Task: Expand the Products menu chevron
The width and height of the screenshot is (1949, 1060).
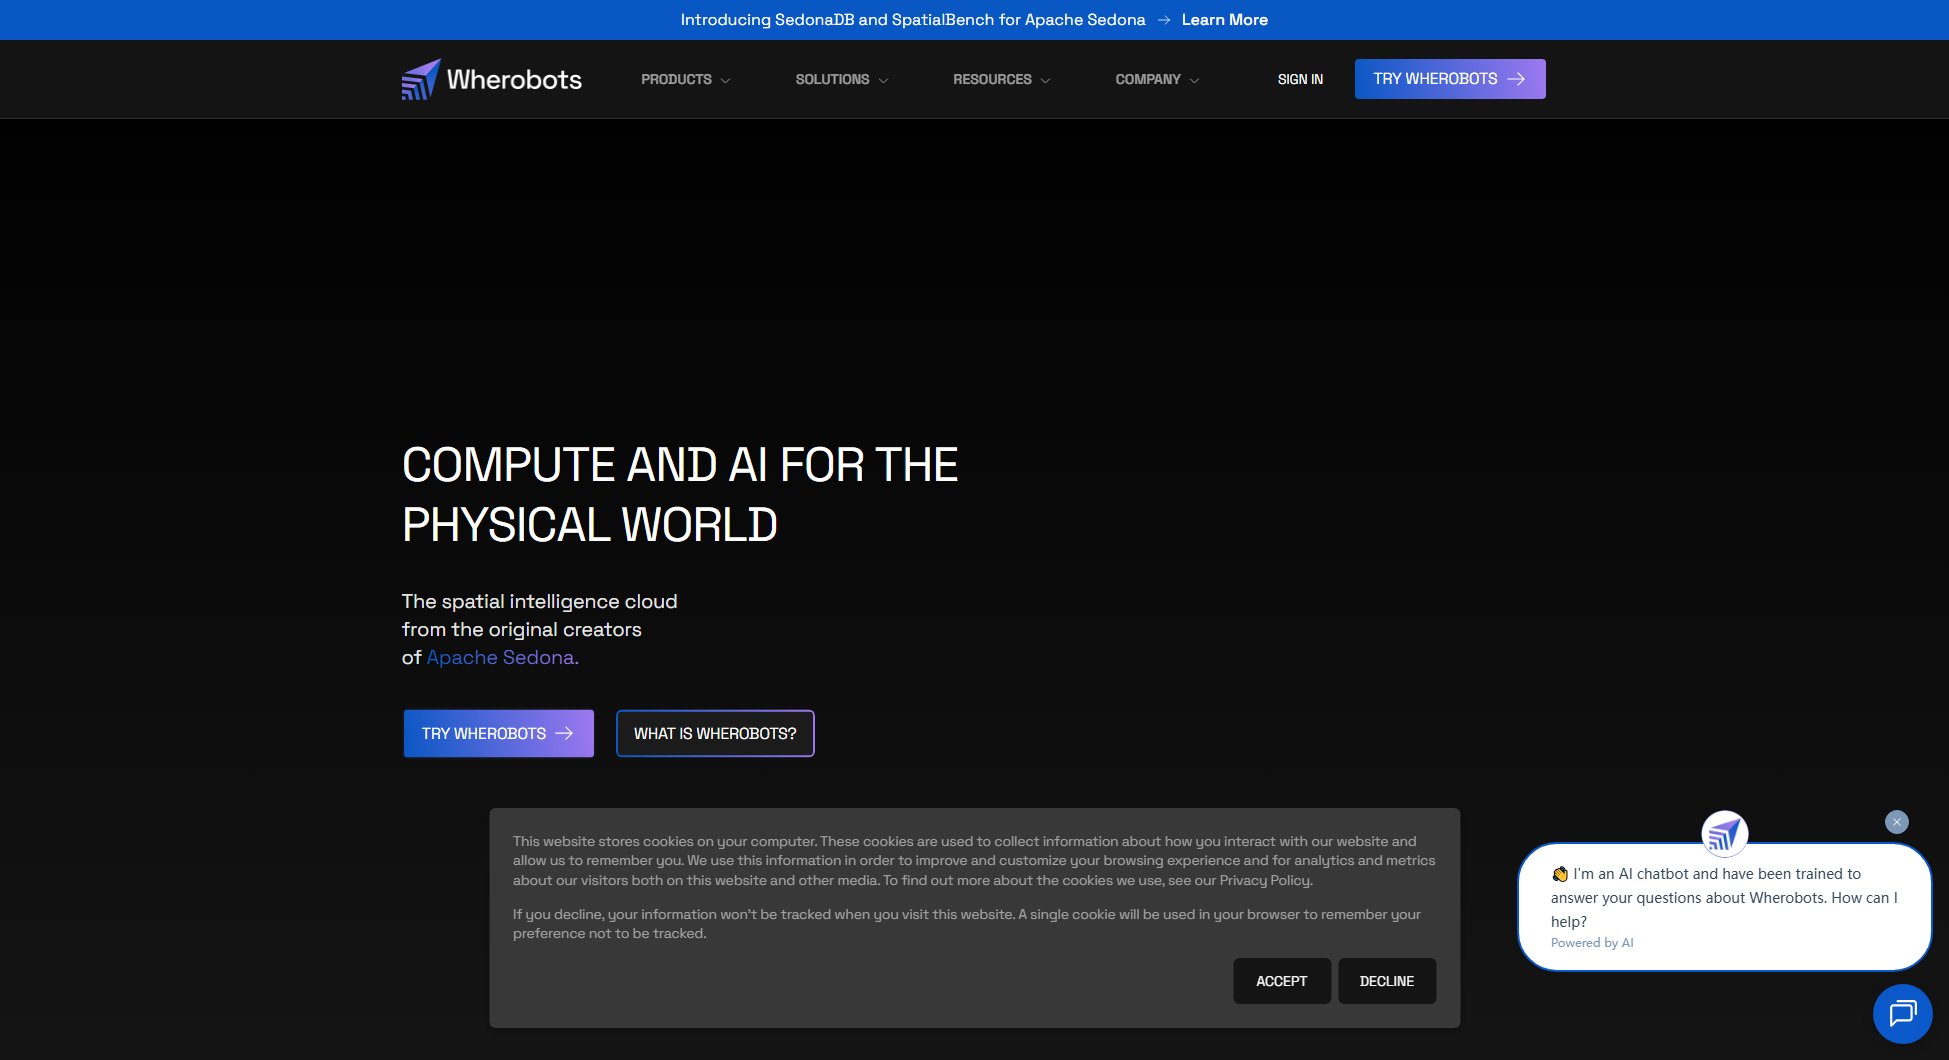Action: (x=725, y=80)
